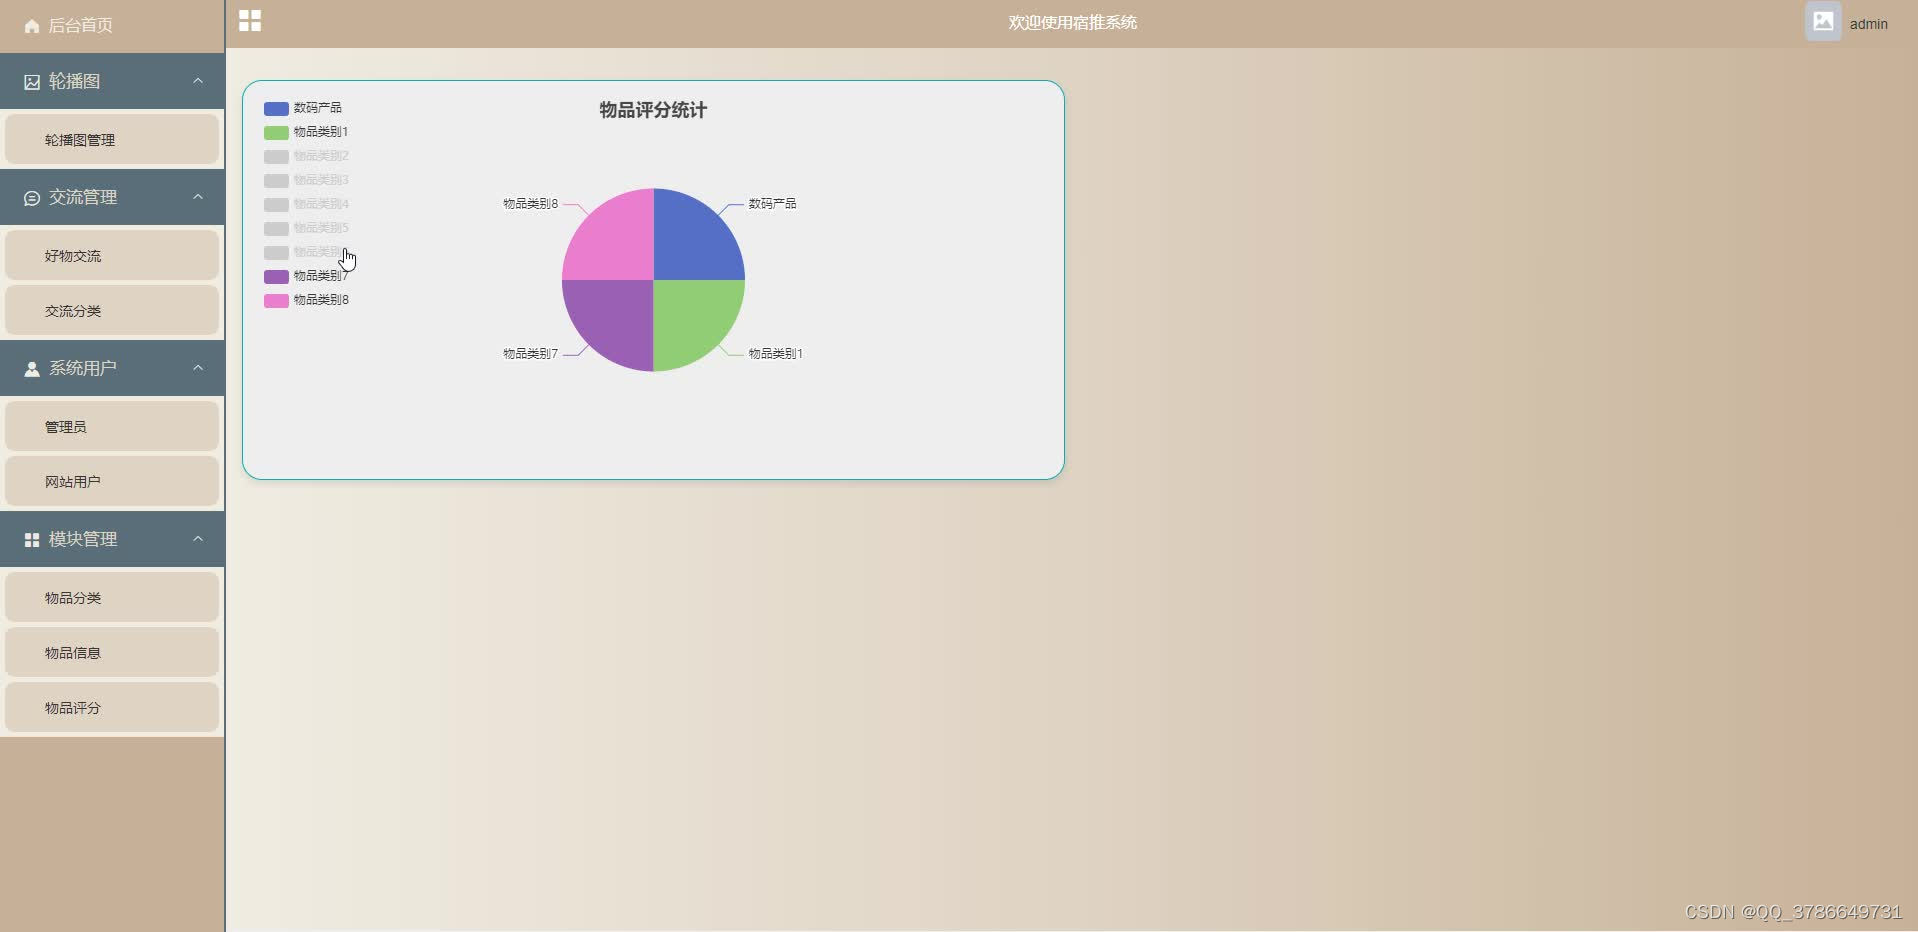Click the blue 数码产品 pie slice
Image resolution: width=1918 pixels, height=932 pixels.
click(x=695, y=239)
